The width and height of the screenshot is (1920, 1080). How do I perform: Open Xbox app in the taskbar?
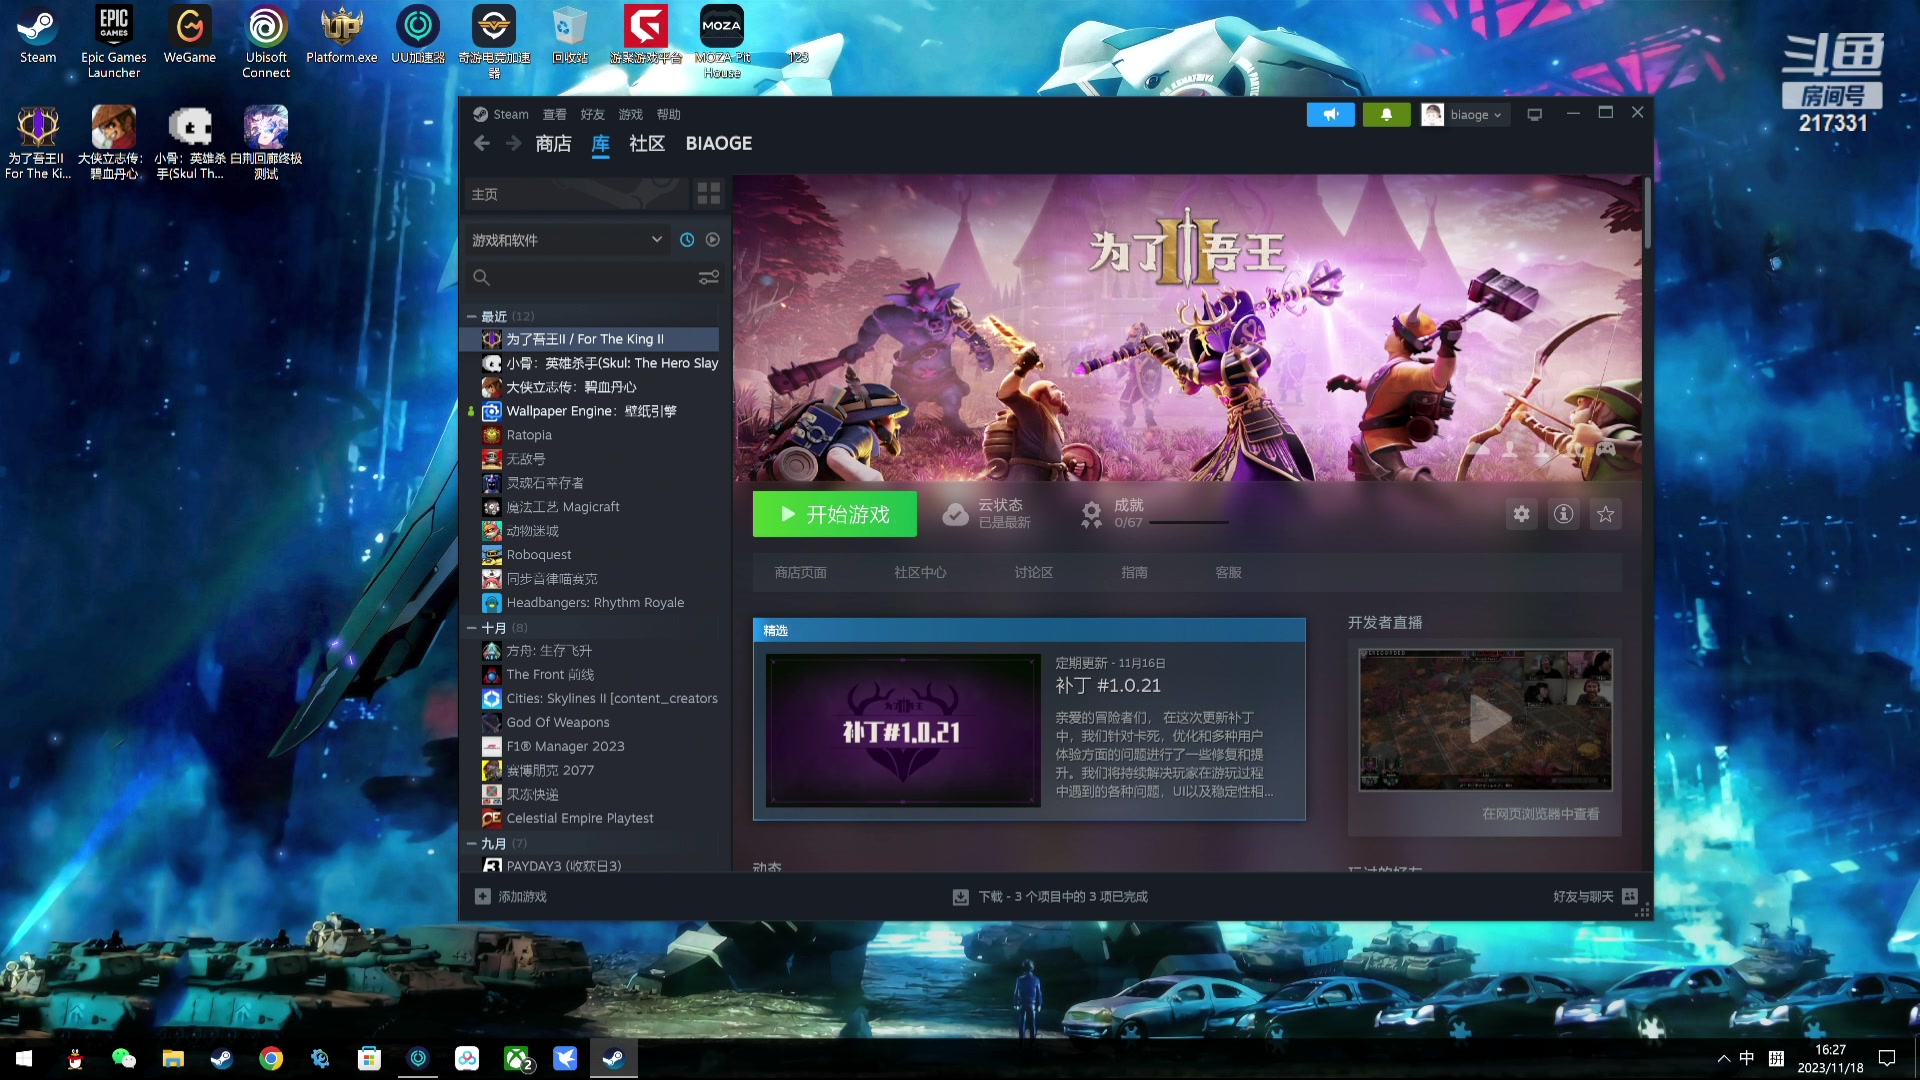[516, 1058]
